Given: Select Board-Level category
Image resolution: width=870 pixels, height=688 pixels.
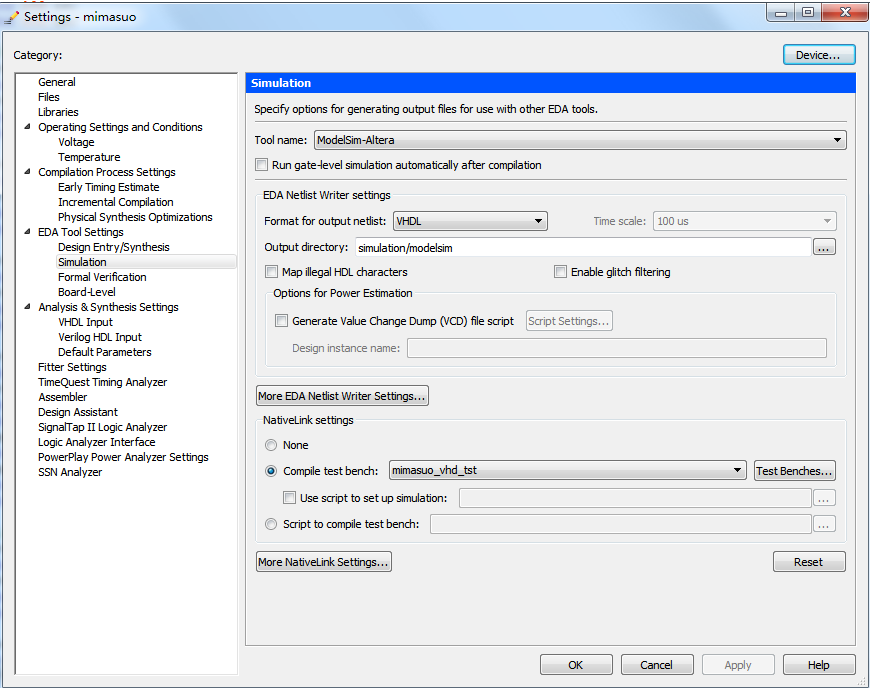Looking at the screenshot, I should click(x=87, y=292).
